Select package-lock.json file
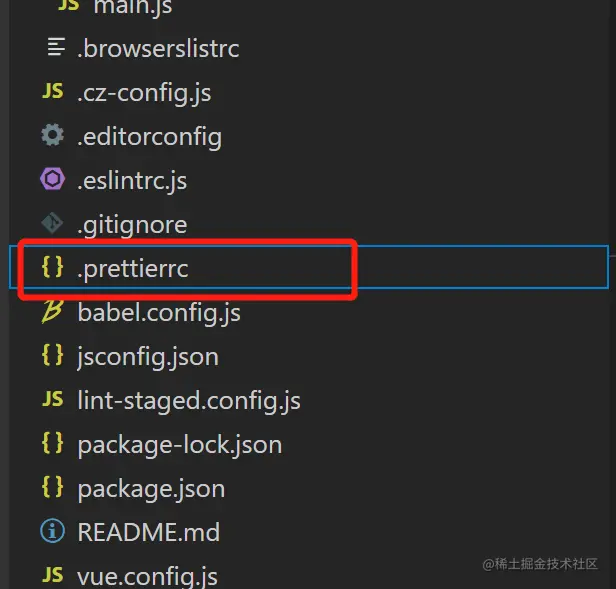Viewport: 616px width, 589px height. pyautogui.click(x=179, y=445)
